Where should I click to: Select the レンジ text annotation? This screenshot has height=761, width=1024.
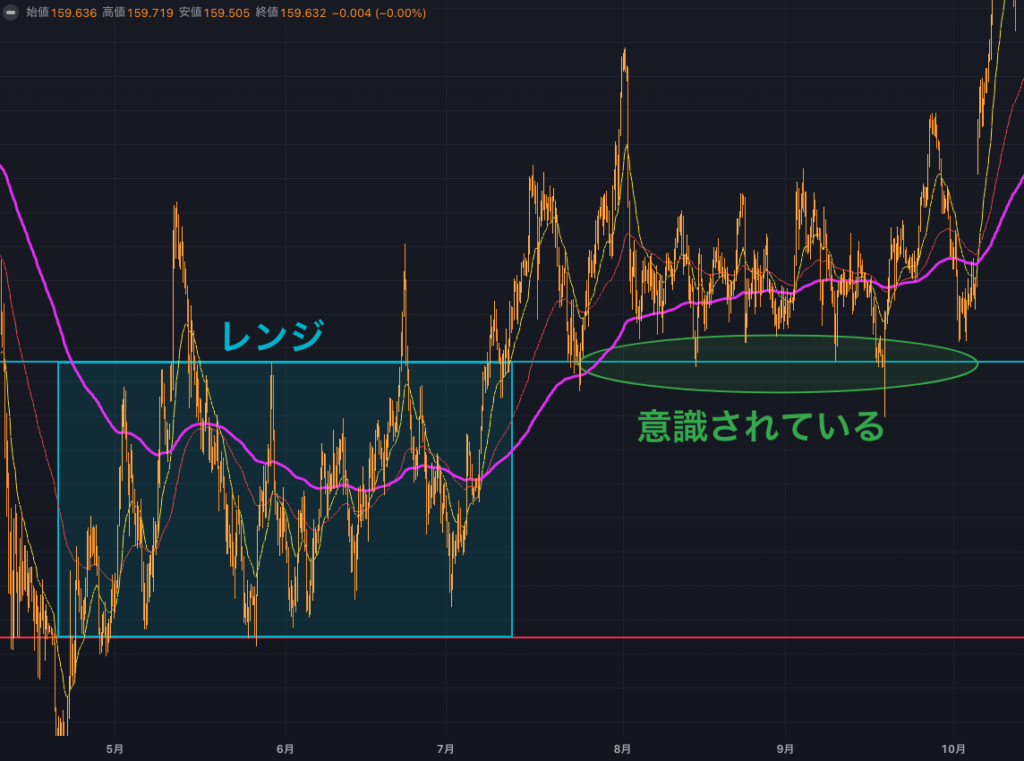[x=273, y=336]
